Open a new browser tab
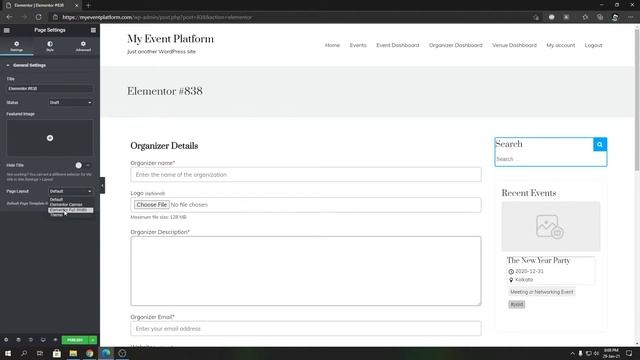 point(88,5)
